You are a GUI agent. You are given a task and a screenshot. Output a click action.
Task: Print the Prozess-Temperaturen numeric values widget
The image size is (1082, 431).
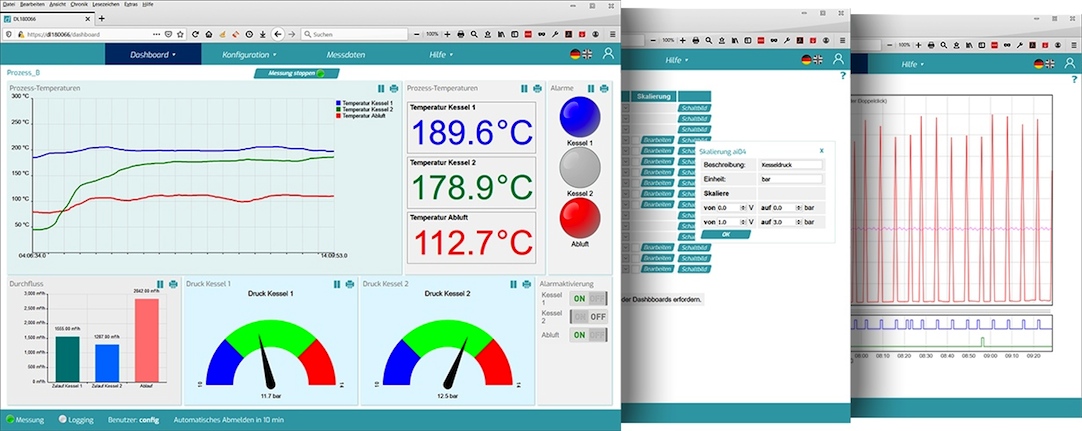coord(538,88)
